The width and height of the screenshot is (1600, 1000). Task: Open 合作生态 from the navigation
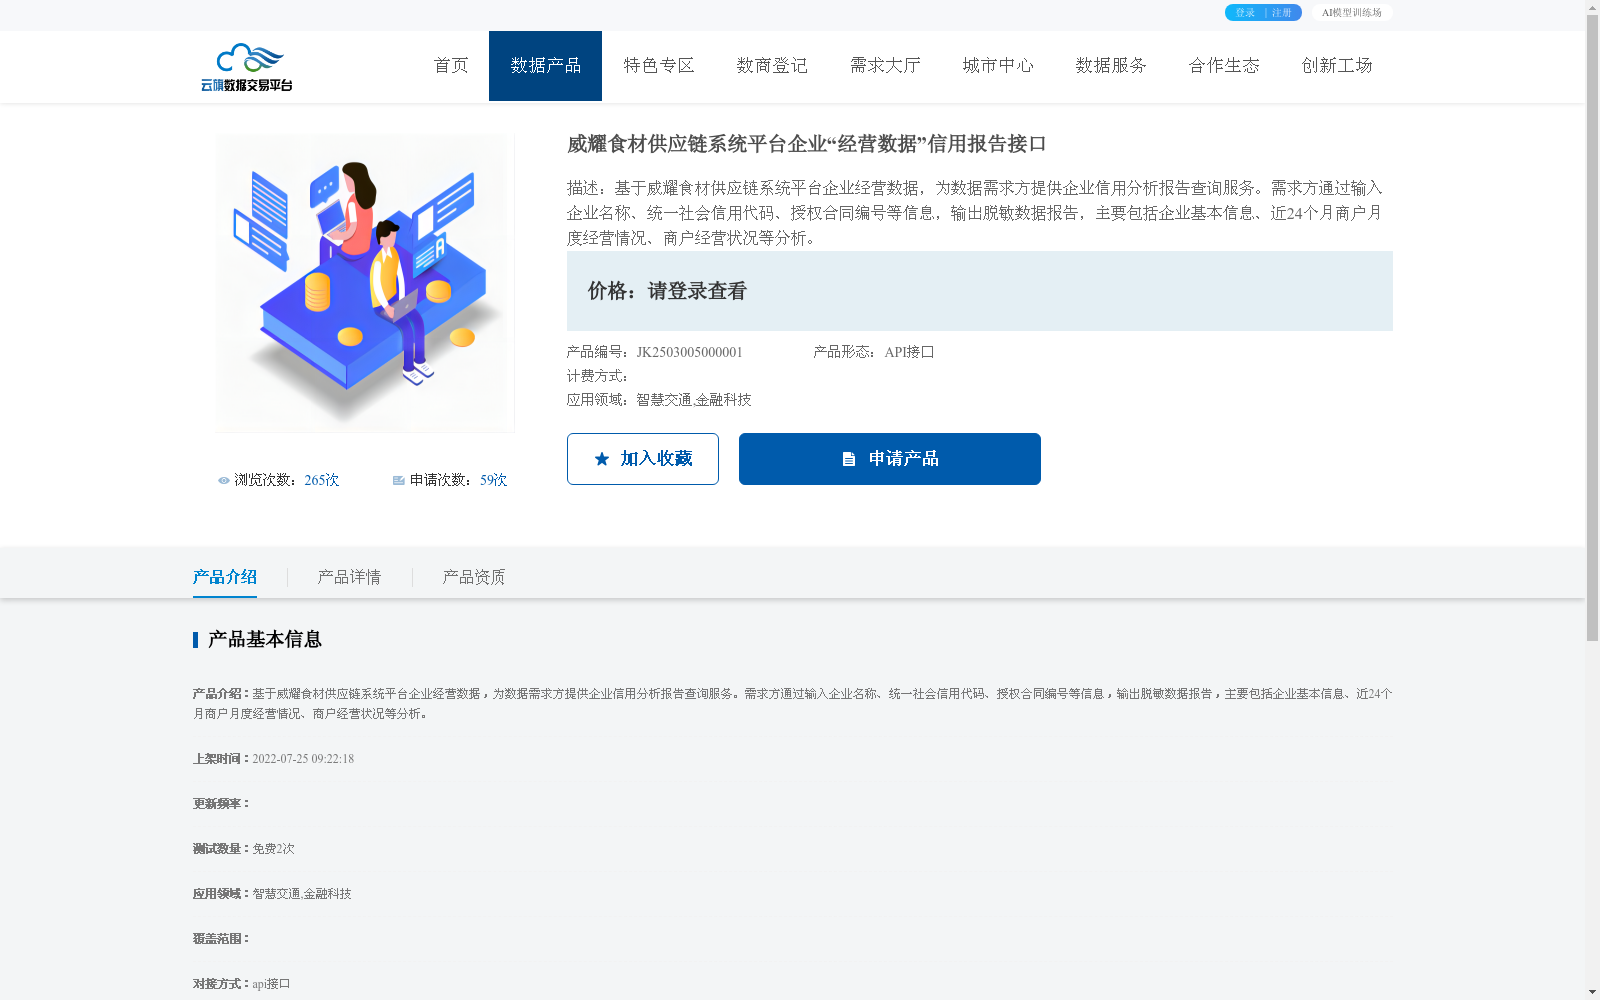pos(1224,66)
